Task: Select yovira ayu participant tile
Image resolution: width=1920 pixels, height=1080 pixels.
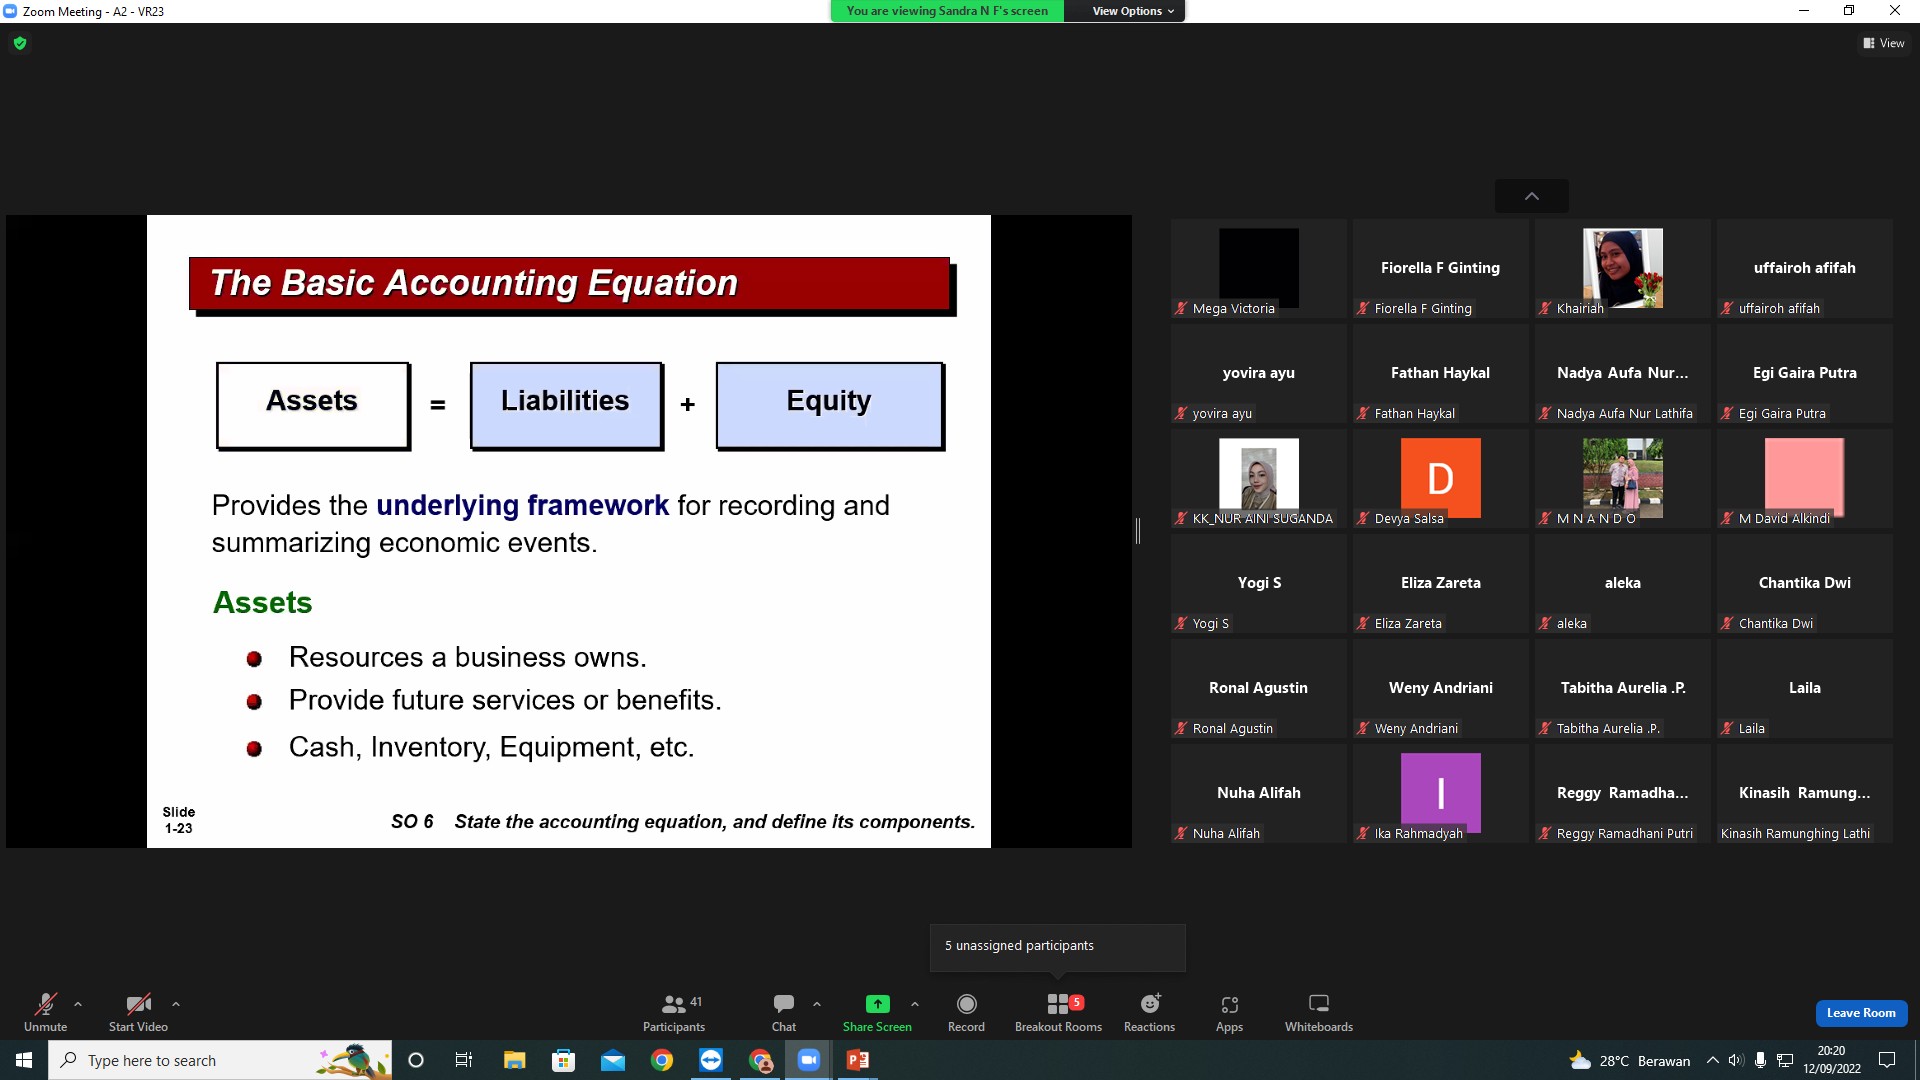Action: [x=1258, y=373]
